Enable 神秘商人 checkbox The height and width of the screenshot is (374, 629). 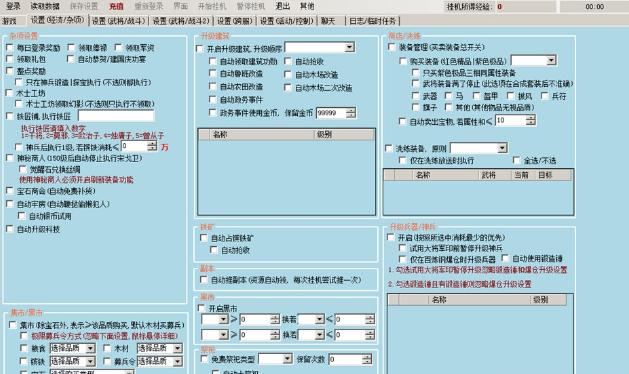(x=10, y=158)
